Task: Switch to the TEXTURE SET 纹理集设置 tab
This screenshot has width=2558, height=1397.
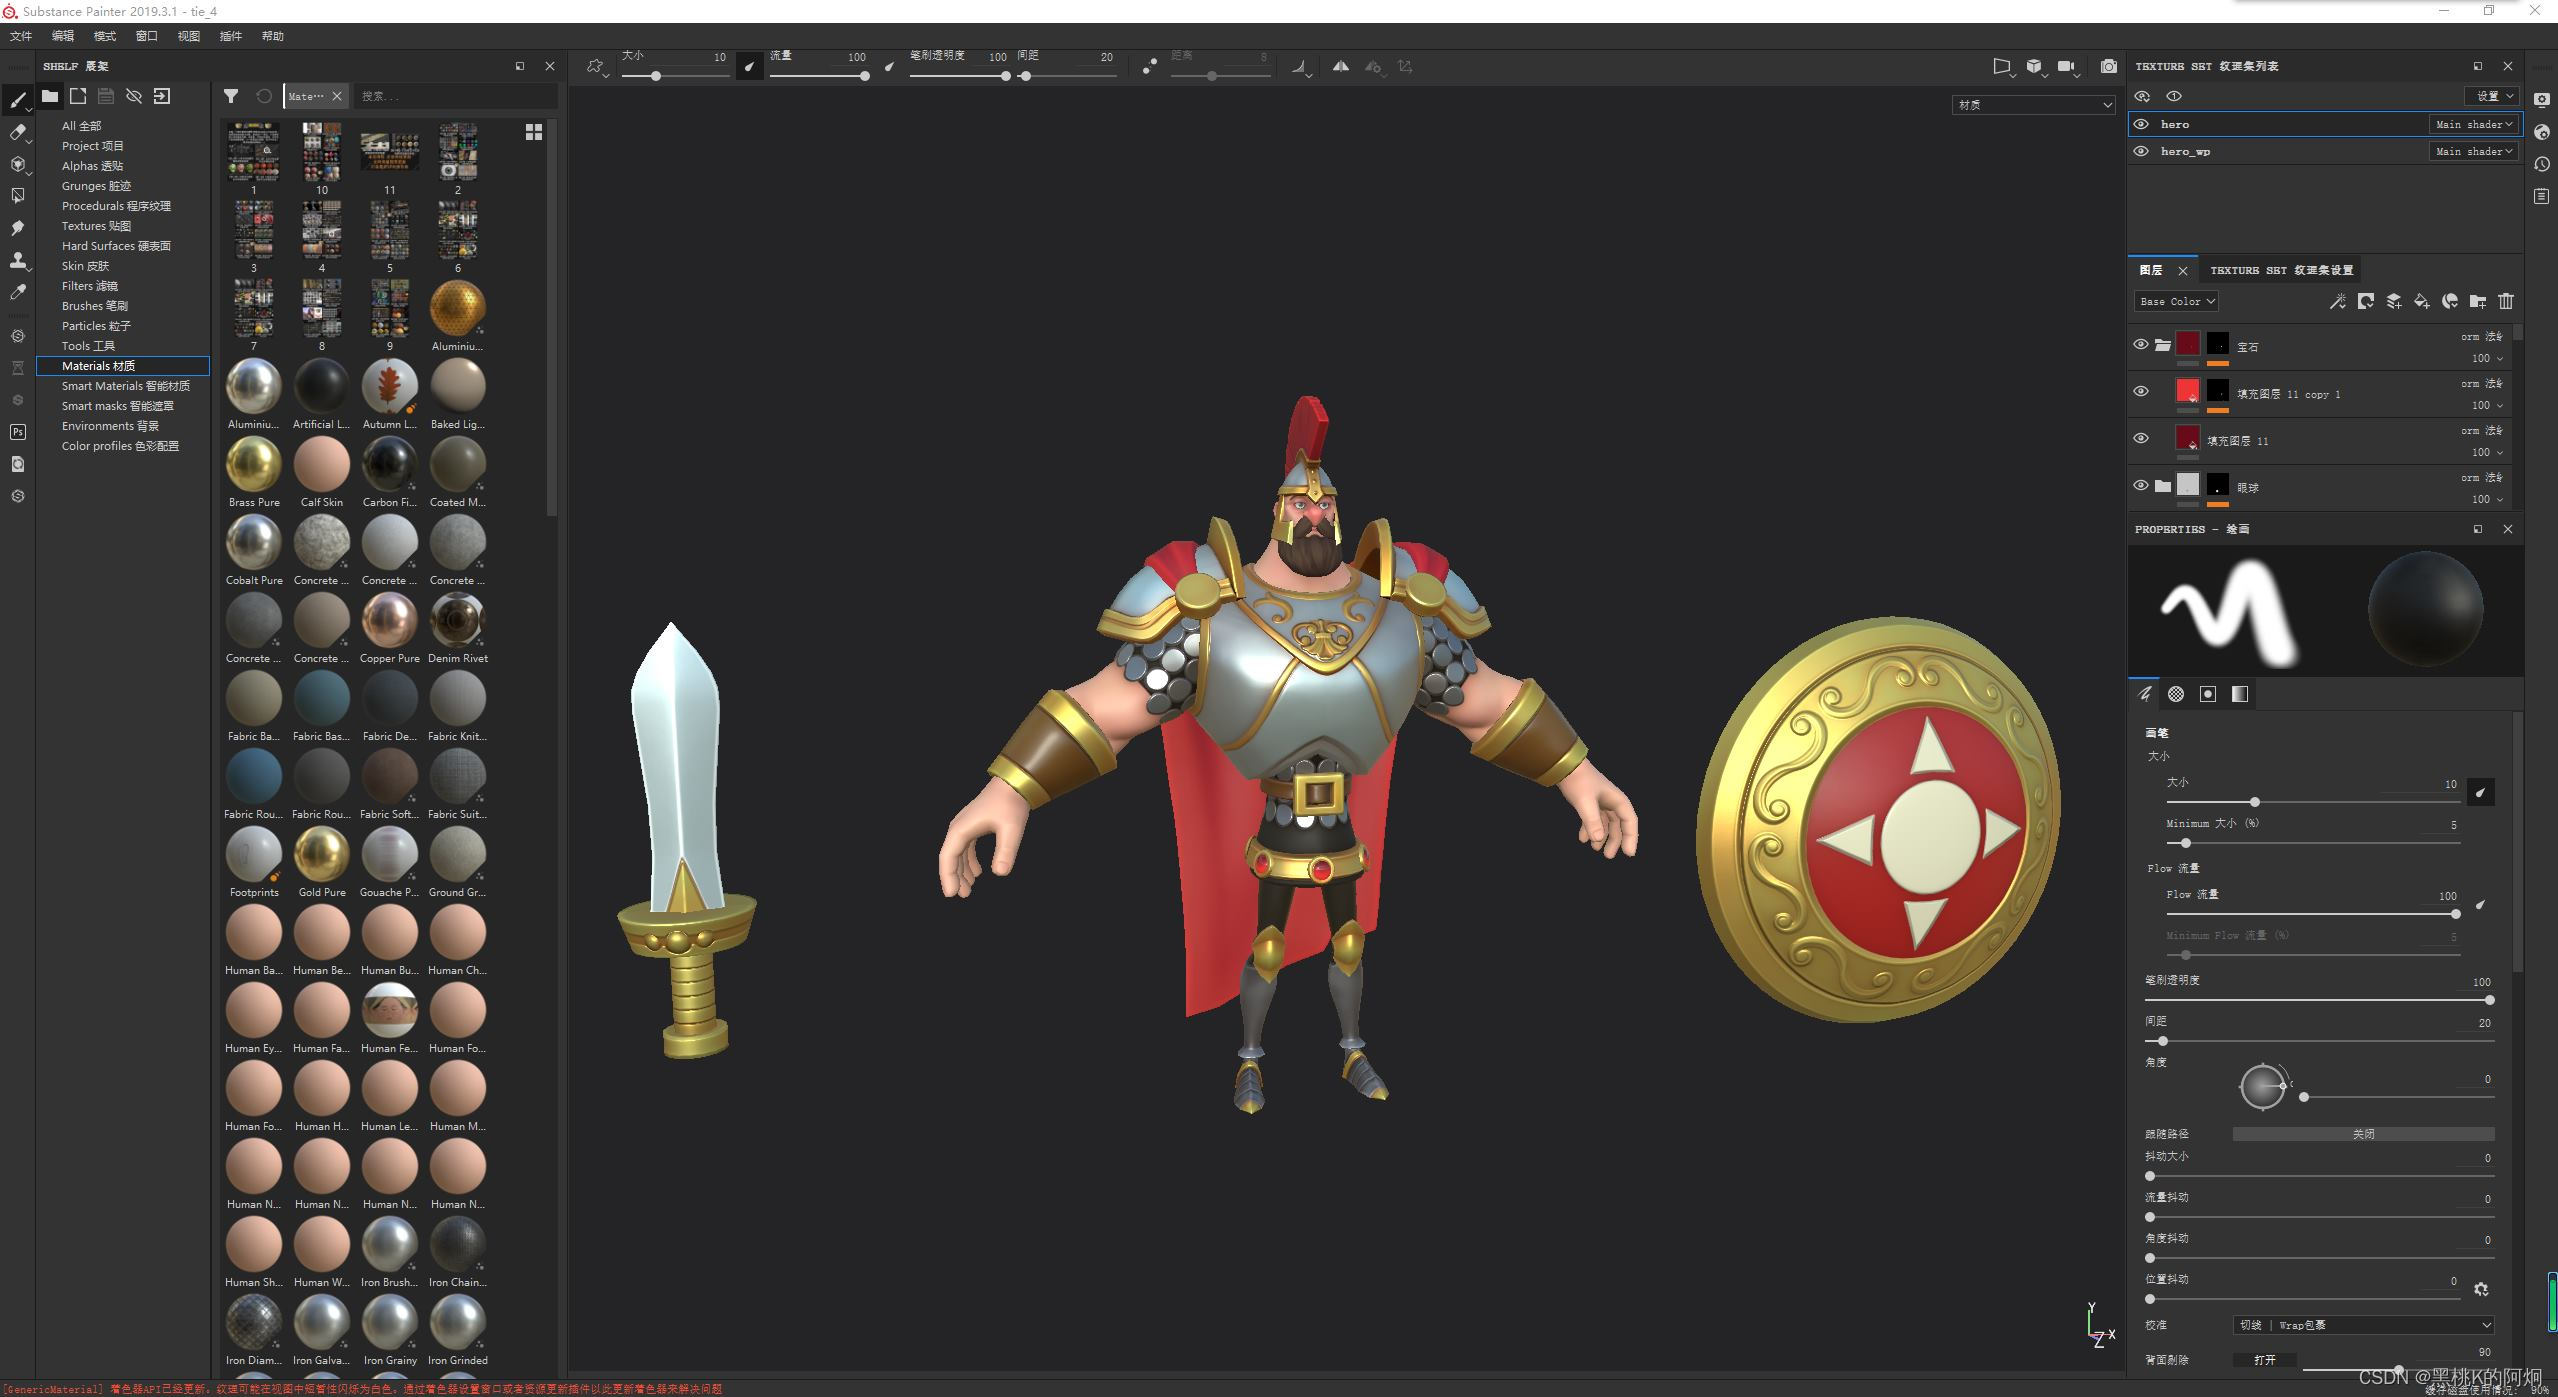Action: [2280, 270]
